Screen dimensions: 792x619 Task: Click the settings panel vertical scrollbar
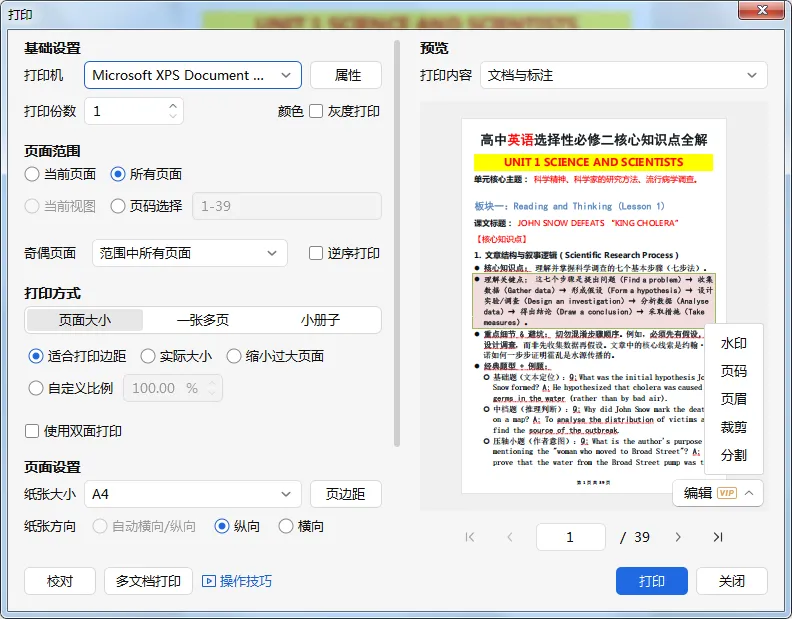pos(397,244)
